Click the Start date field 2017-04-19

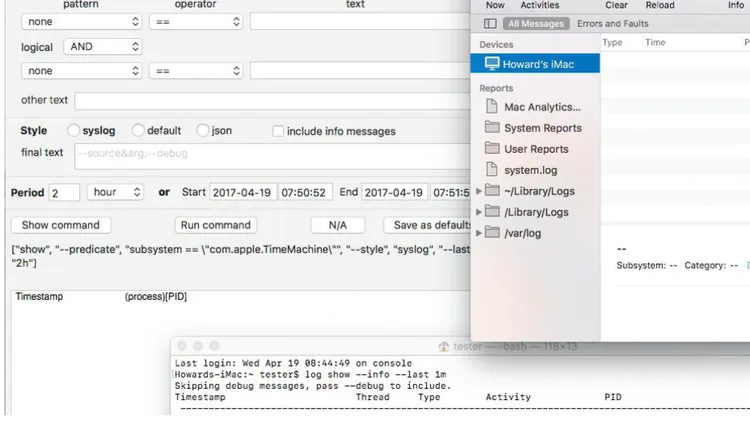click(243, 192)
